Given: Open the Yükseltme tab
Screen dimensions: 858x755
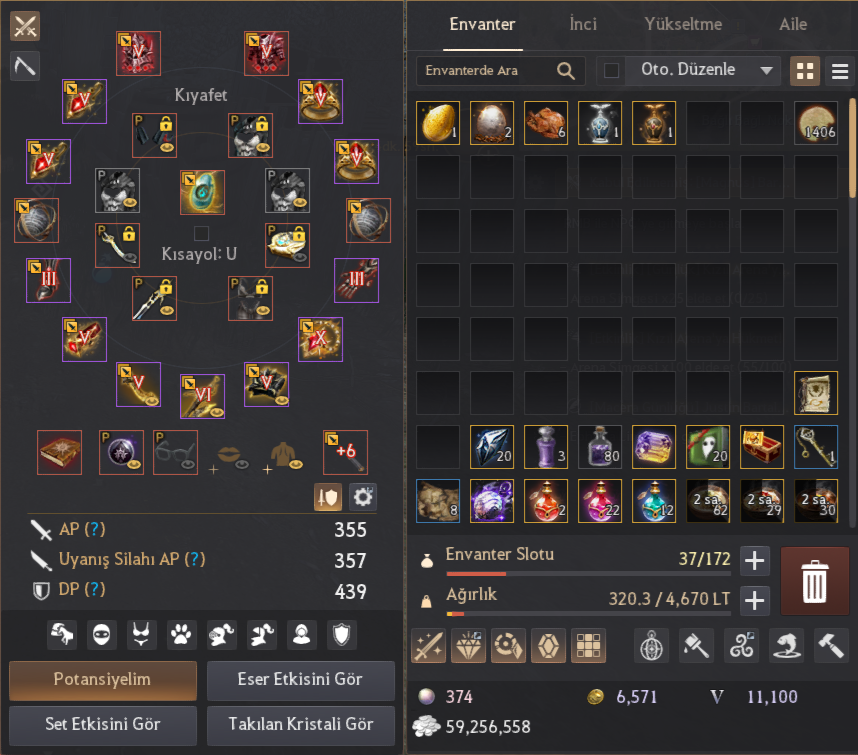Looking at the screenshot, I should point(683,24).
